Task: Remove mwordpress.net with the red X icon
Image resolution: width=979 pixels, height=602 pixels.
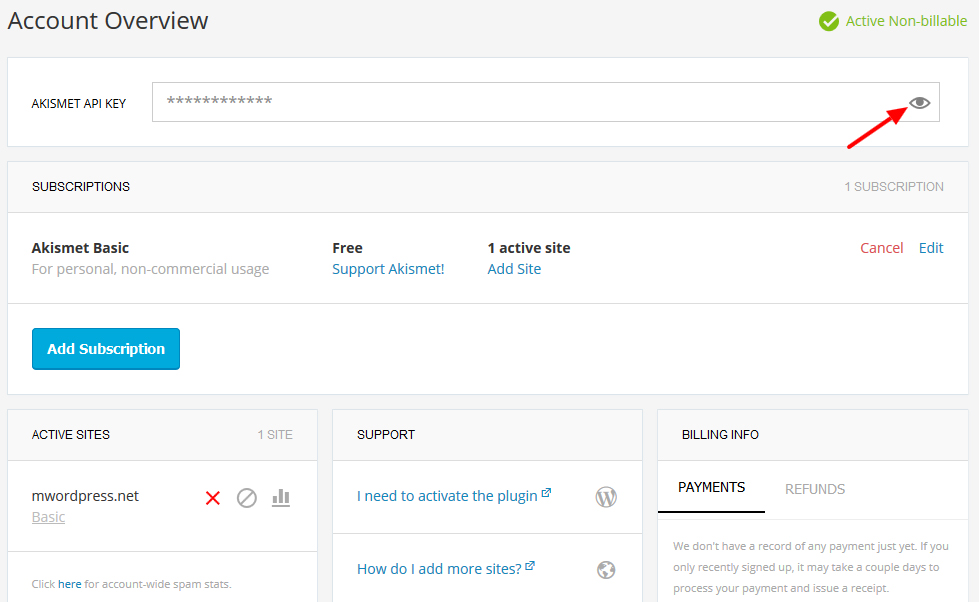Action: [x=213, y=498]
